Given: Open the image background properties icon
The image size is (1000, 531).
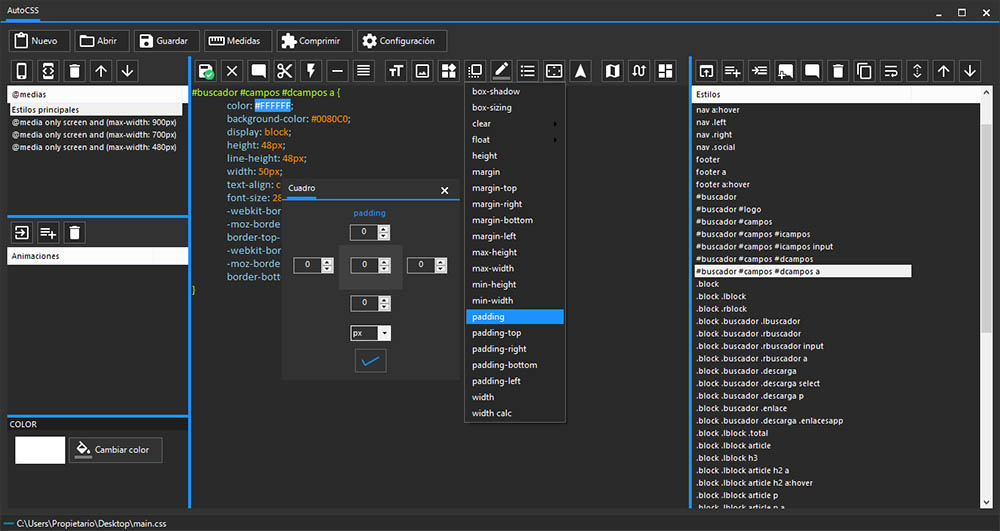Looking at the screenshot, I should click(422, 71).
